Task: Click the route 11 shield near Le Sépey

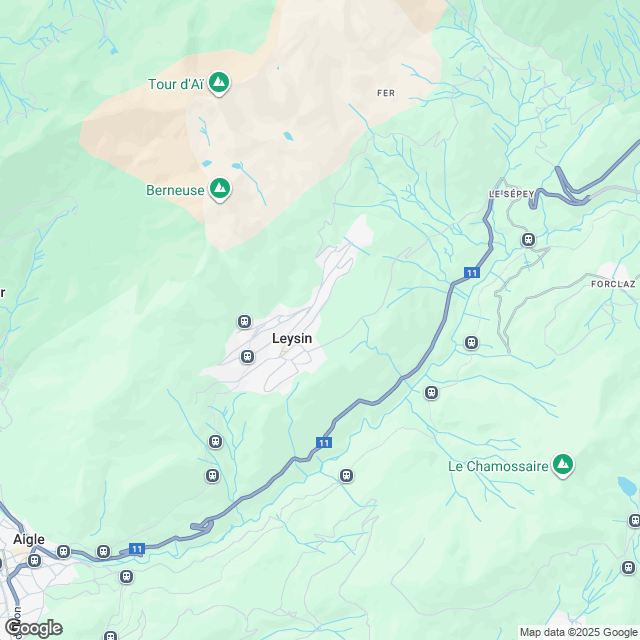Action: click(x=471, y=273)
